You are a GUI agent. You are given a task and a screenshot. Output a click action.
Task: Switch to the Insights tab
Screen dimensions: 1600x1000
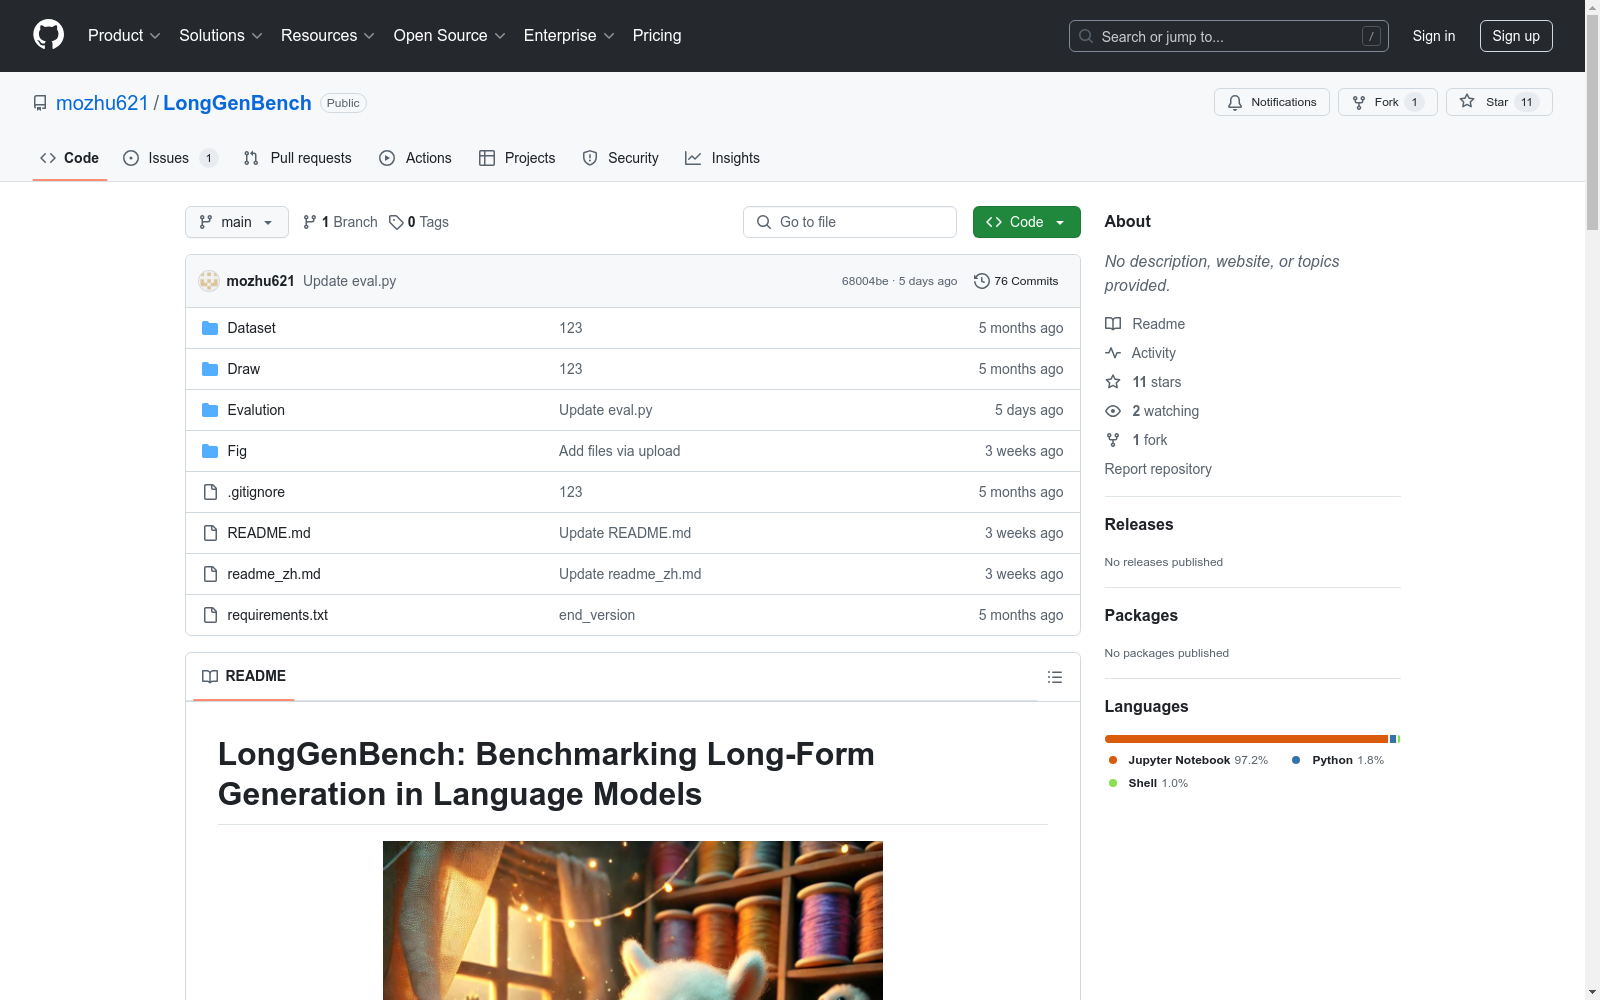click(x=722, y=158)
